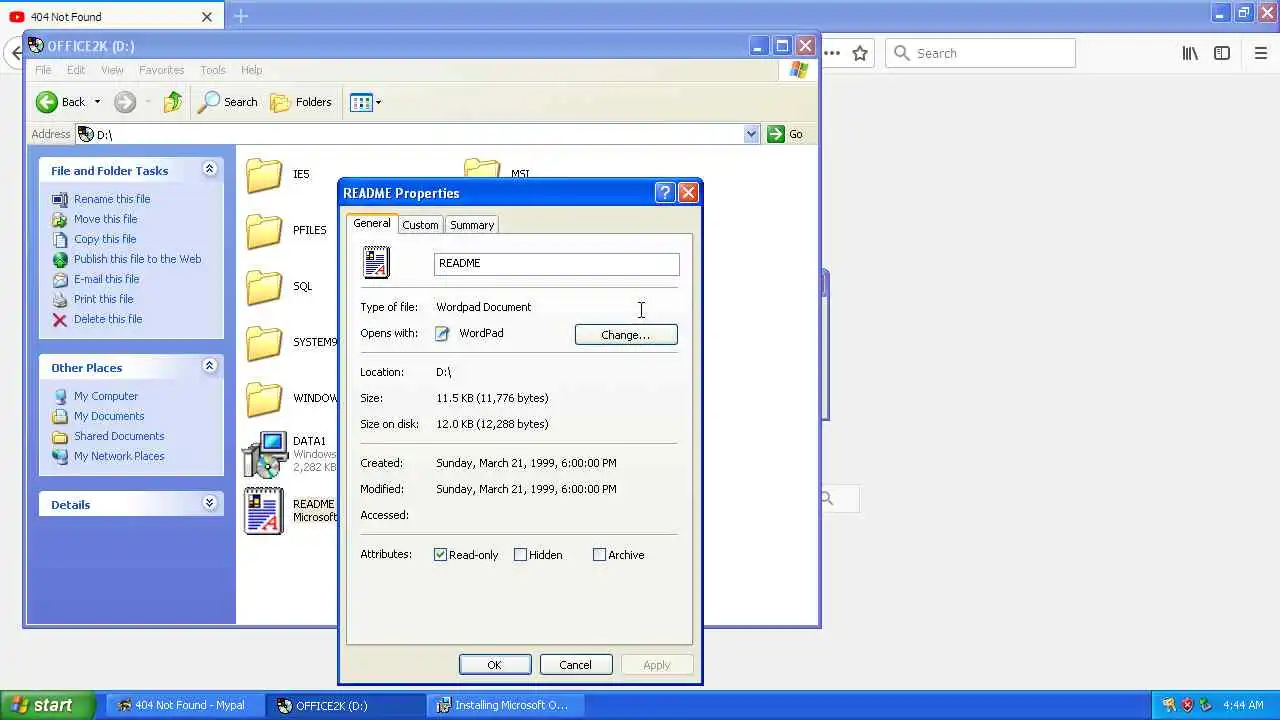Open My Network Places link

point(119,456)
